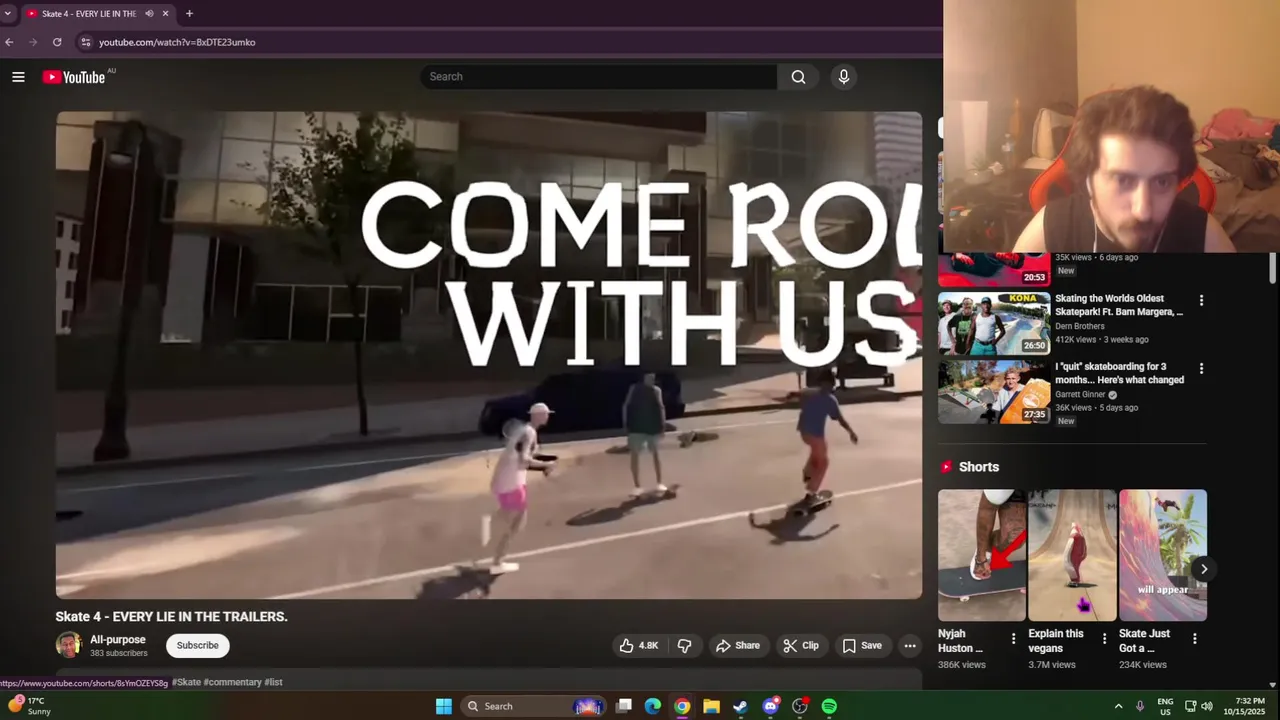Save the video to a playlist
This screenshot has height=720, width=1280.
tap(862, 646)
